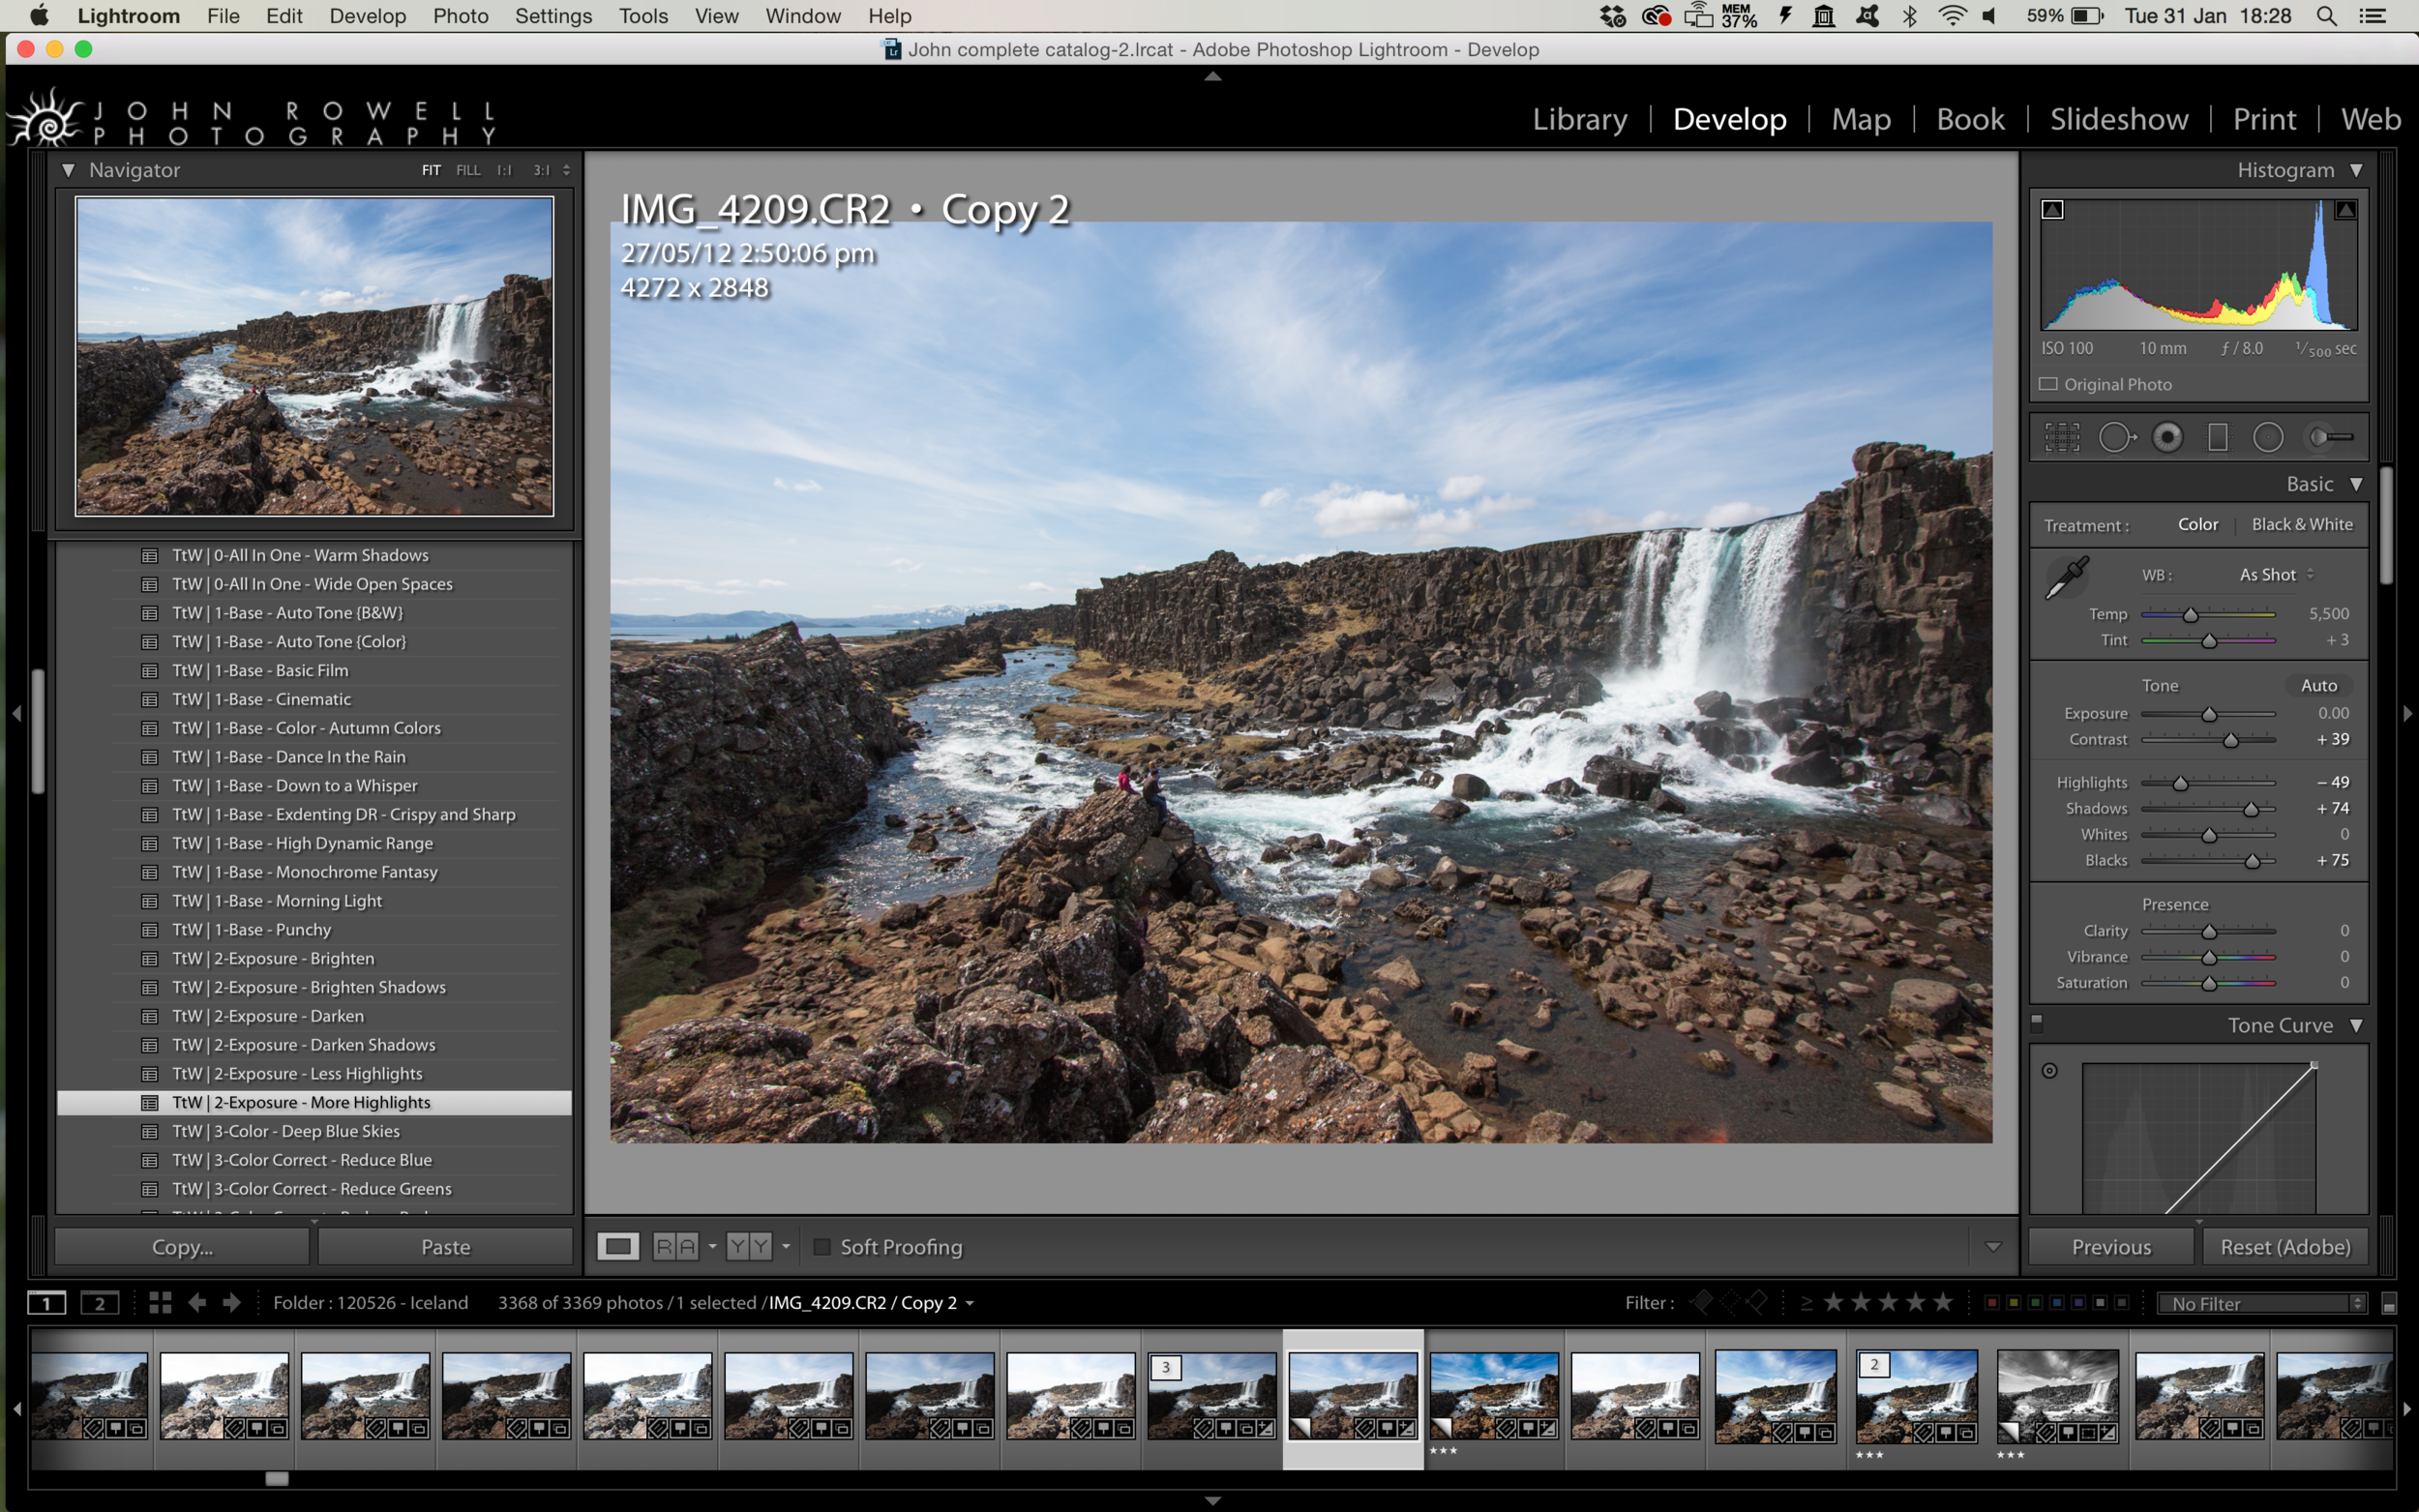Go back to previous photo with left arrow

pyautogui.click(x=197, y=1302)
